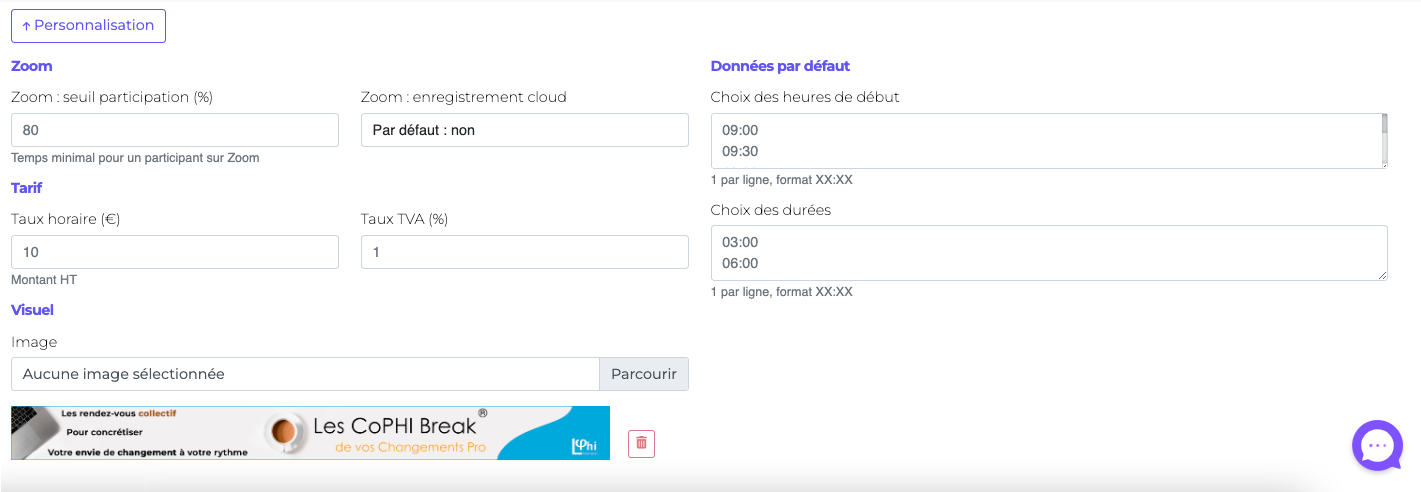The height and width of the screenshot is (492, 1421).
Task: Click the Parcourir button
Action: coord(643,374)
